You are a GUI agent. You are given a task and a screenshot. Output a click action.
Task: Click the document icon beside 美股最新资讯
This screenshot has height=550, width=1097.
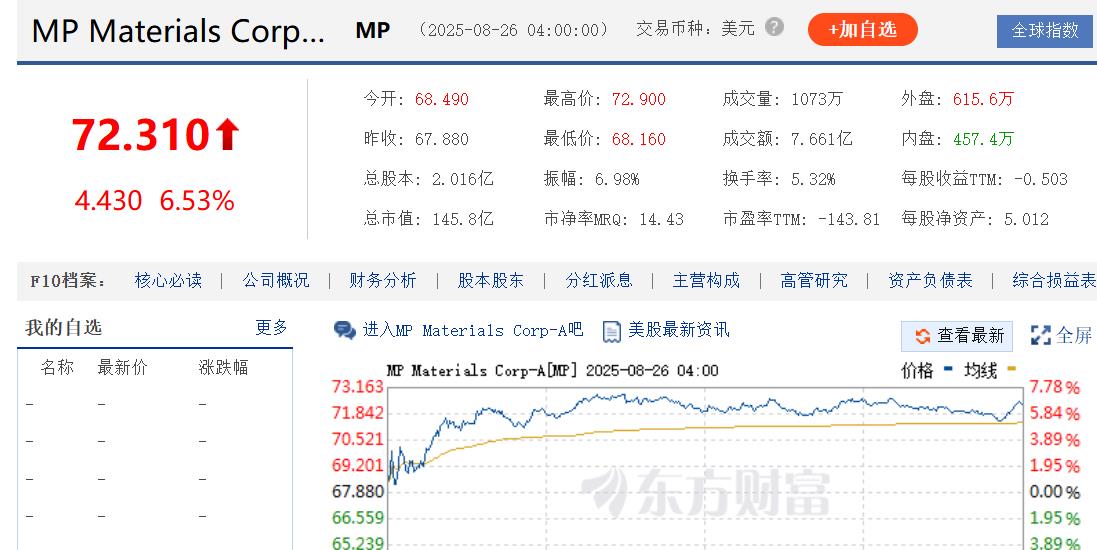[611, 331]
